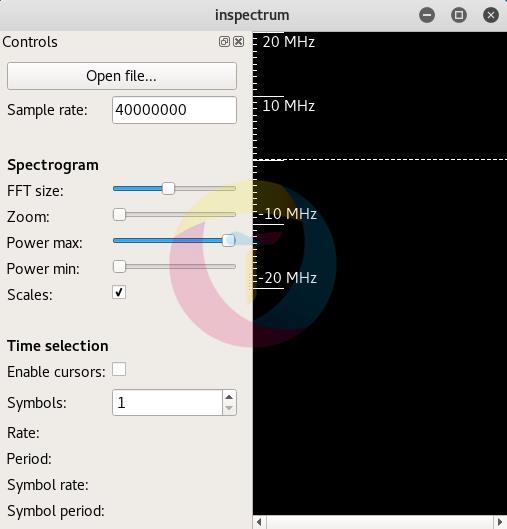This screenshot has width=507, height=529.
Task: Uncheck the Scales checkbox
Action: pos(119,292)
